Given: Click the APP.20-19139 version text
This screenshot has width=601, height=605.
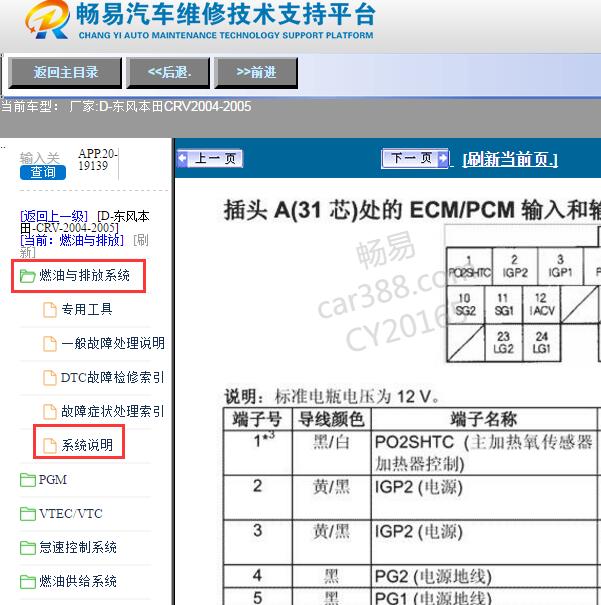Looking at the screenshot, I should tap(97, 160).
